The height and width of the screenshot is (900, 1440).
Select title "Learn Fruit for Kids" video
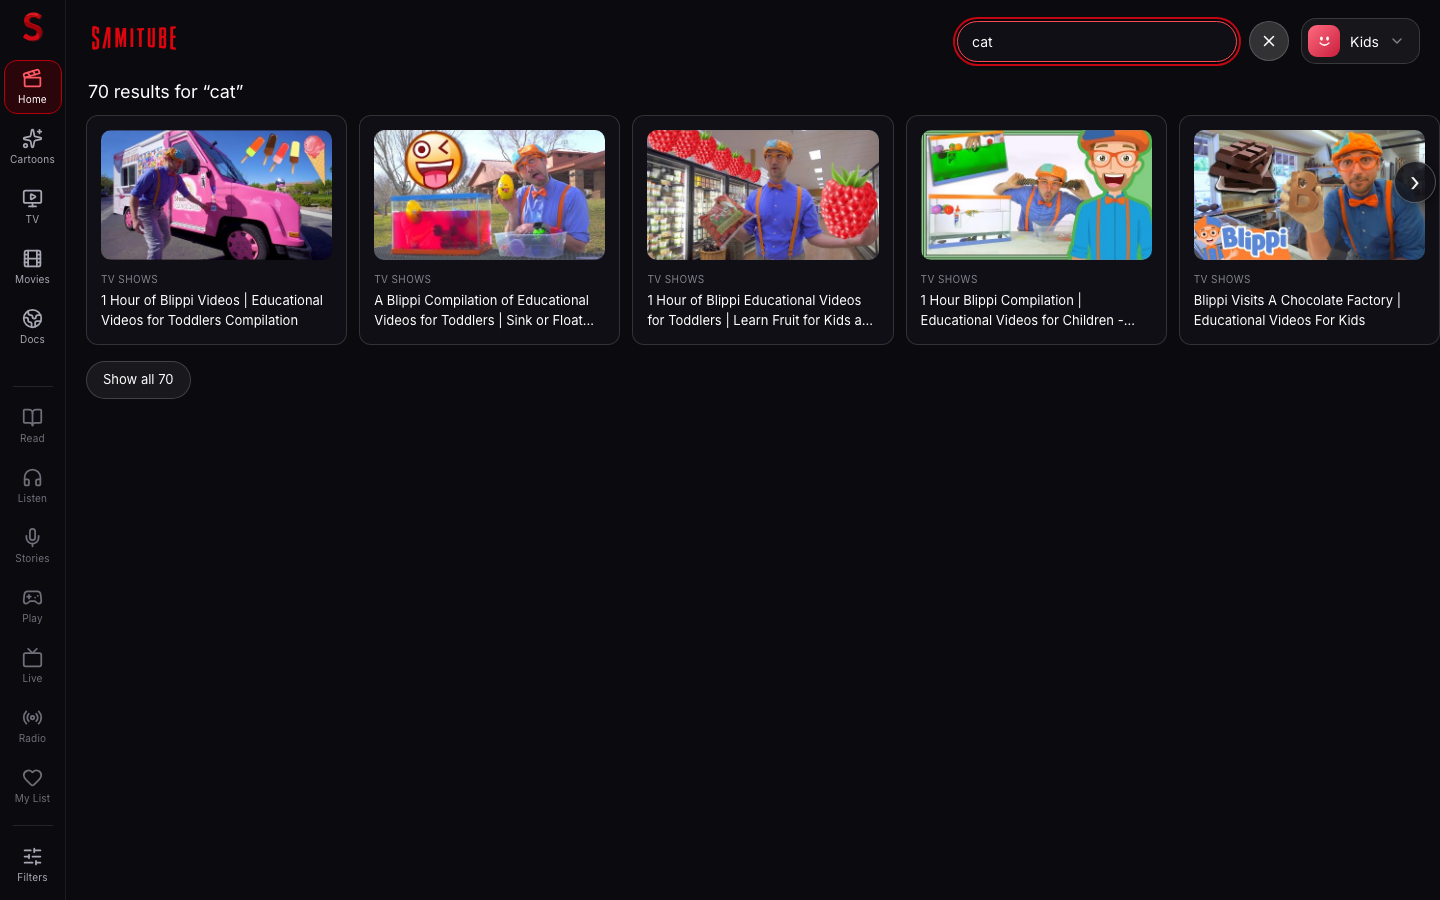[x=760, y=310]
